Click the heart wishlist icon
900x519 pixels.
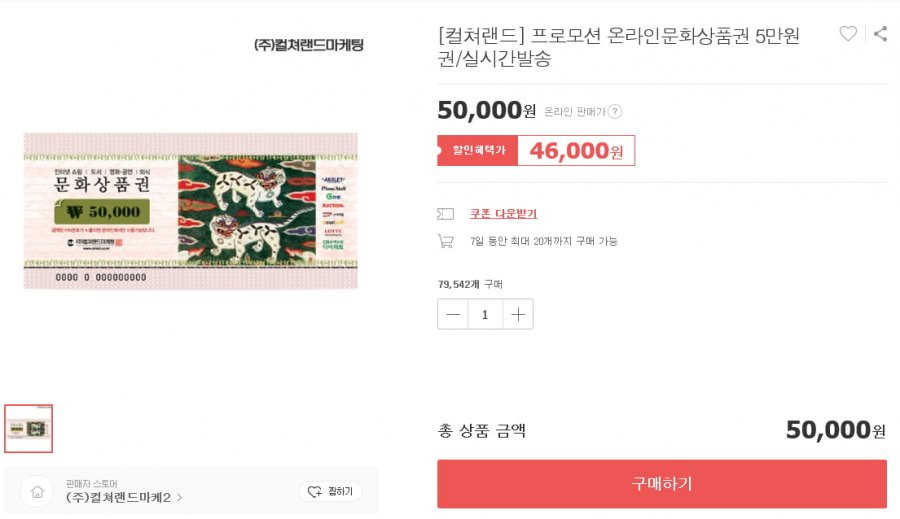[x=848, y=34]
